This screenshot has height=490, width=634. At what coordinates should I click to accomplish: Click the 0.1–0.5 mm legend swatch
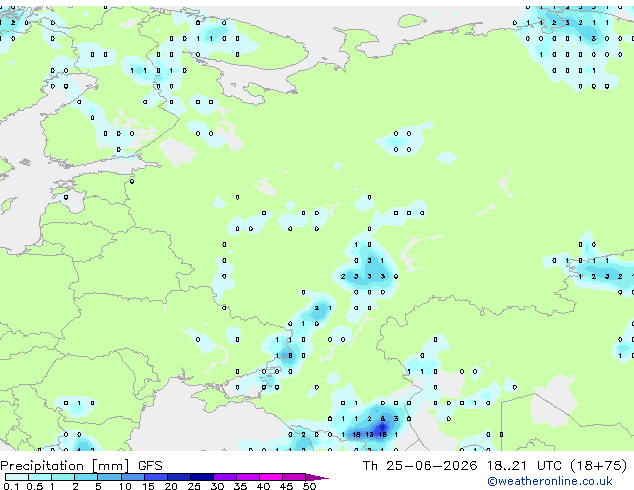[17, 477]
